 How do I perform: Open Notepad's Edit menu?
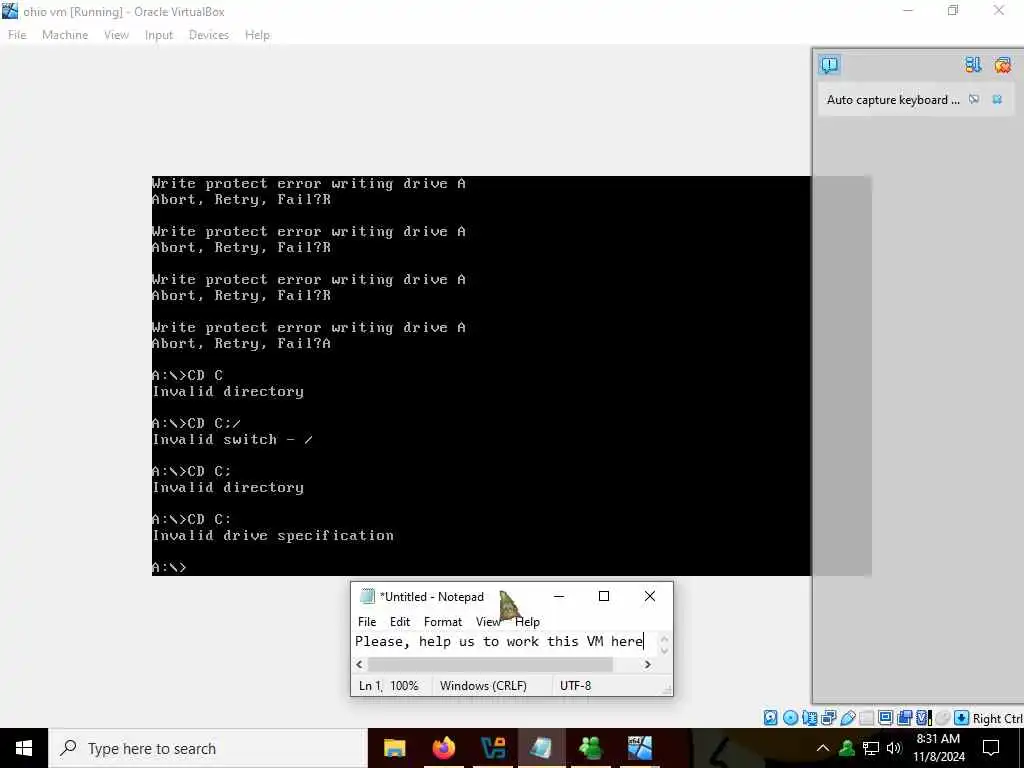(x=400, y=622)
